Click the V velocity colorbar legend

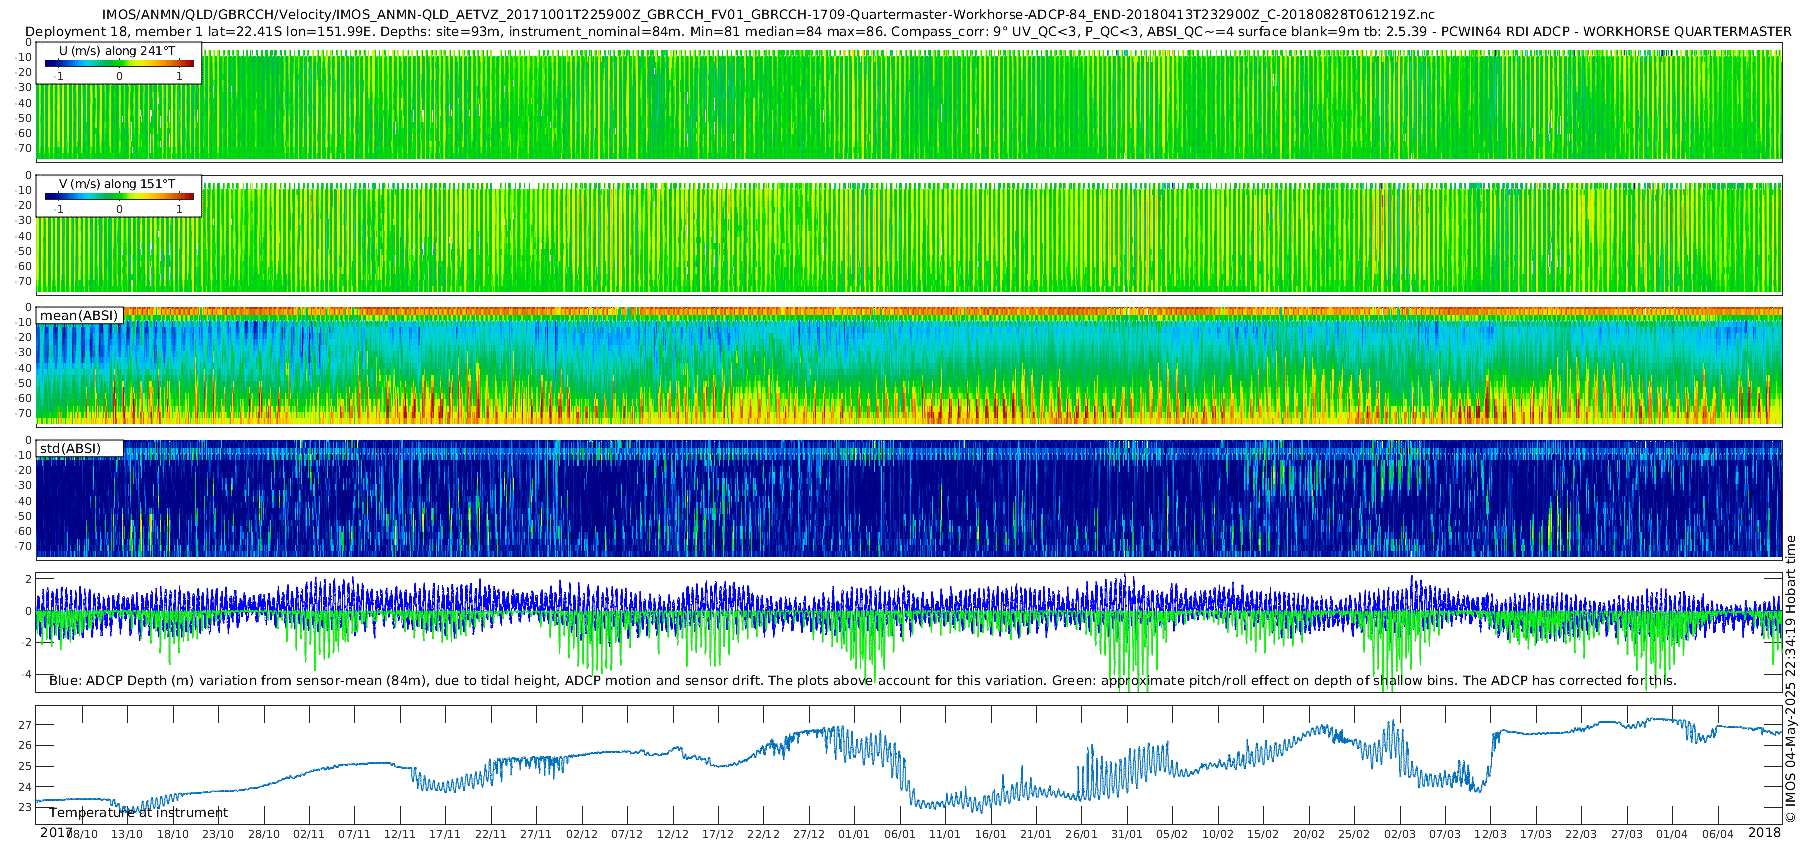119,196
